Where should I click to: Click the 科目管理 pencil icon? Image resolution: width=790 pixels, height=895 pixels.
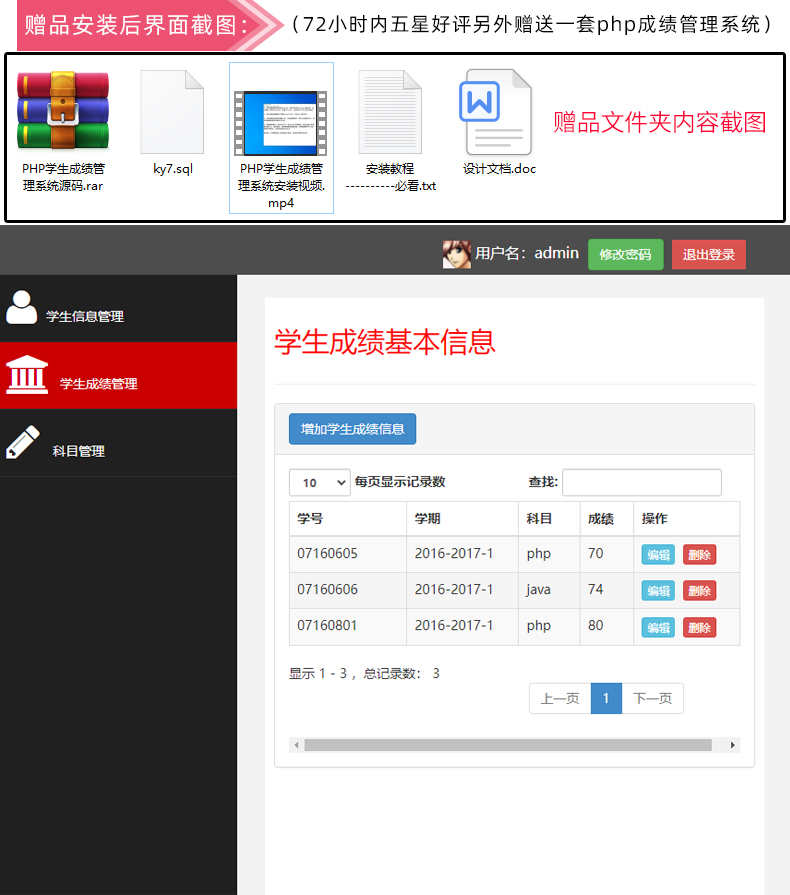click(23, 442)
